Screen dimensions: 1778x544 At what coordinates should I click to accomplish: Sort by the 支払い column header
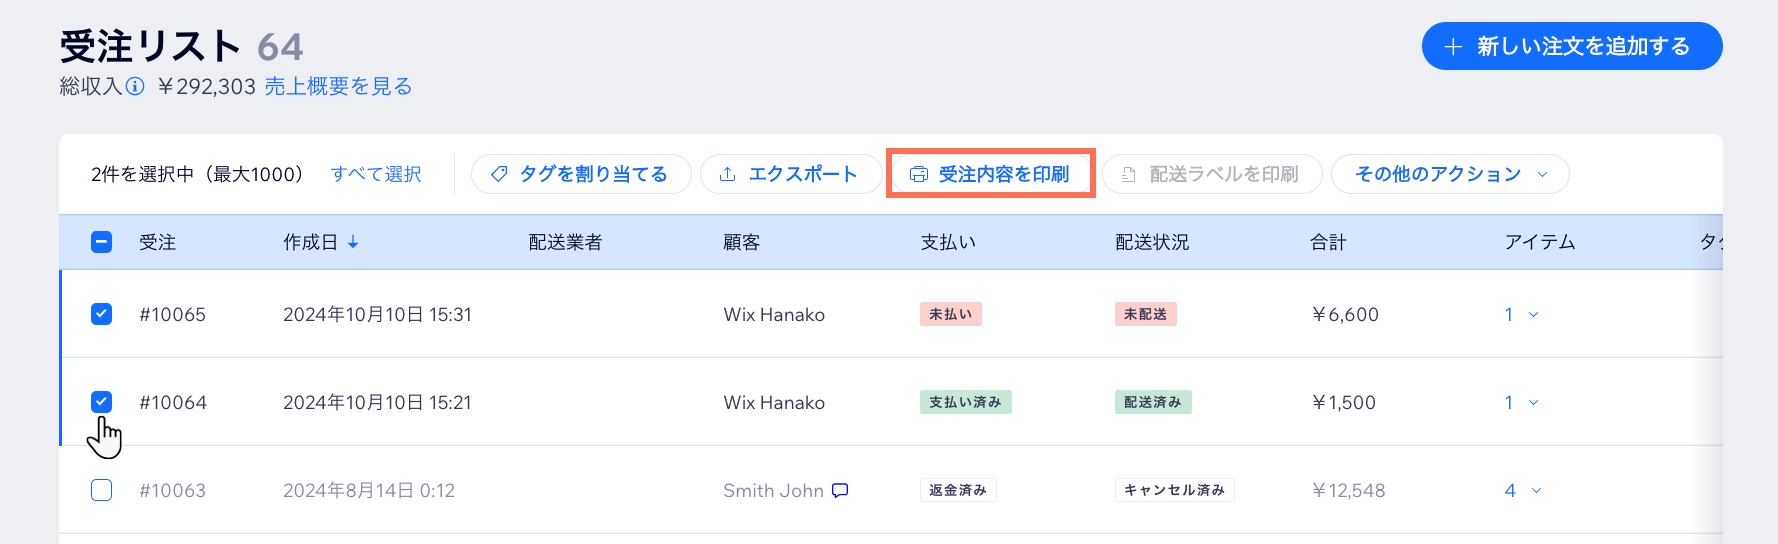947,242
